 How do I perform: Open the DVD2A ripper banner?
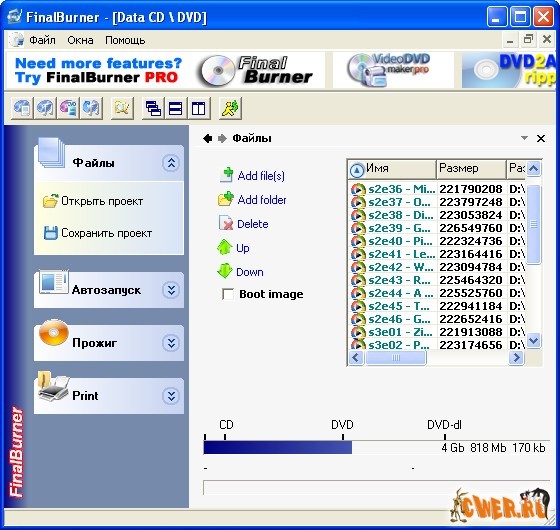pos(509,70)
